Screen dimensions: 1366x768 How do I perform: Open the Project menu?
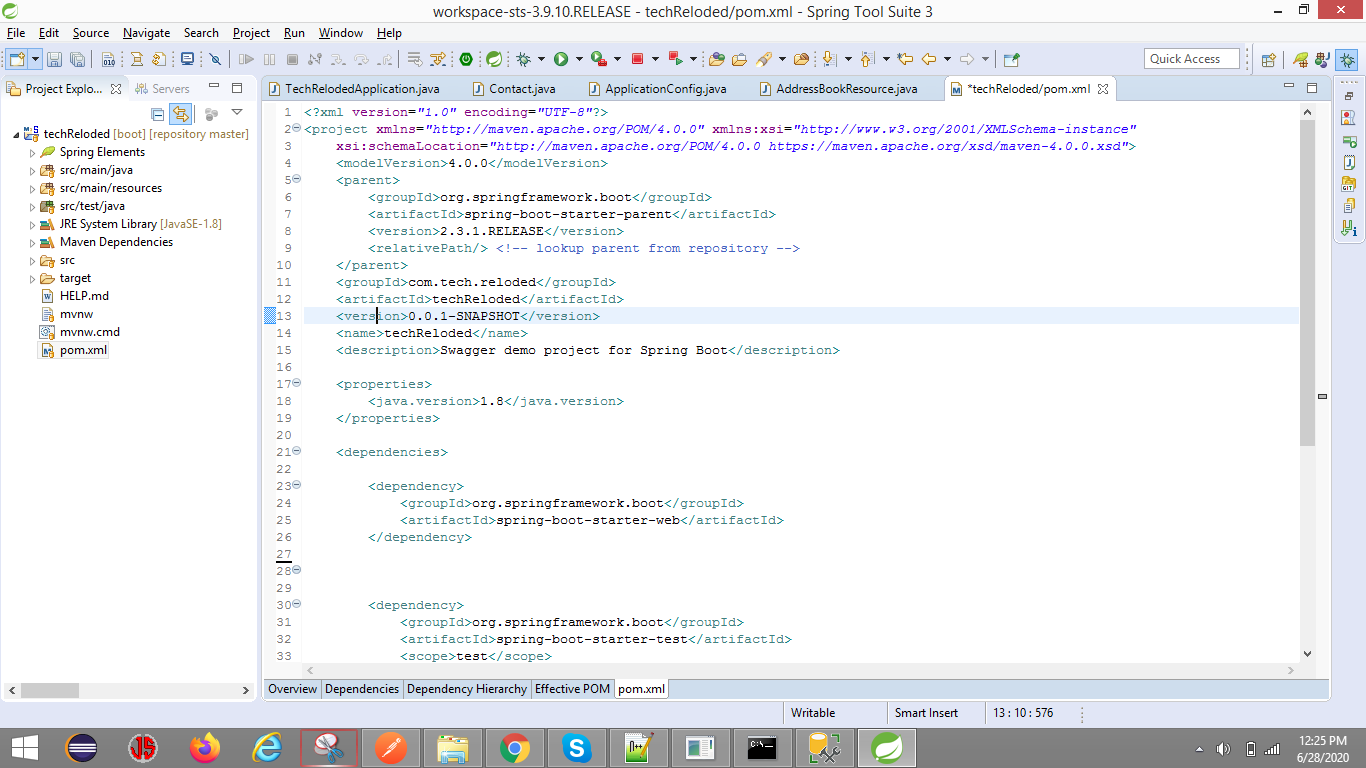251,33
